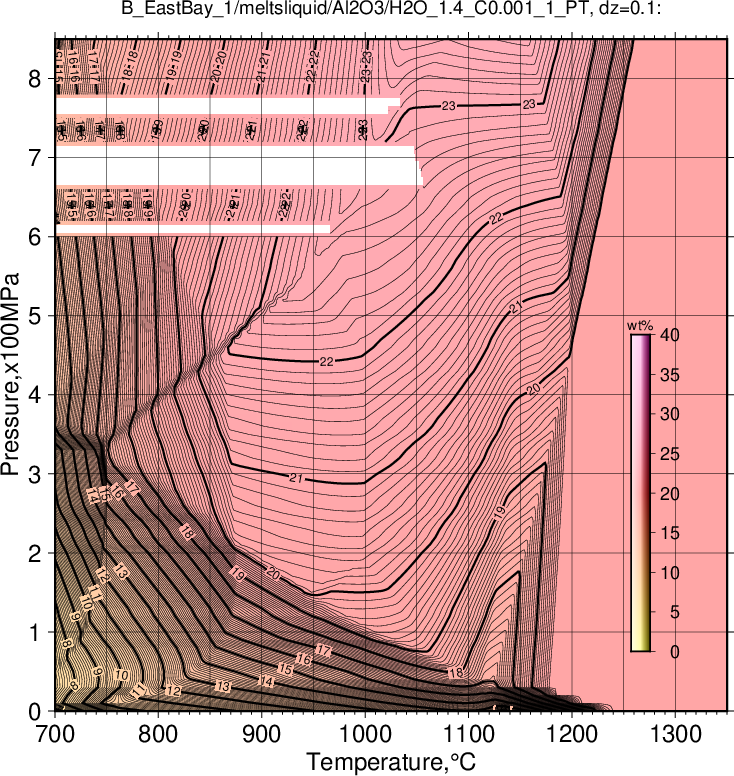Image resolution: width=734 pixels, height=776 pixels.
Task: Select the colorbar scale value 35
Action: [670, 375]
